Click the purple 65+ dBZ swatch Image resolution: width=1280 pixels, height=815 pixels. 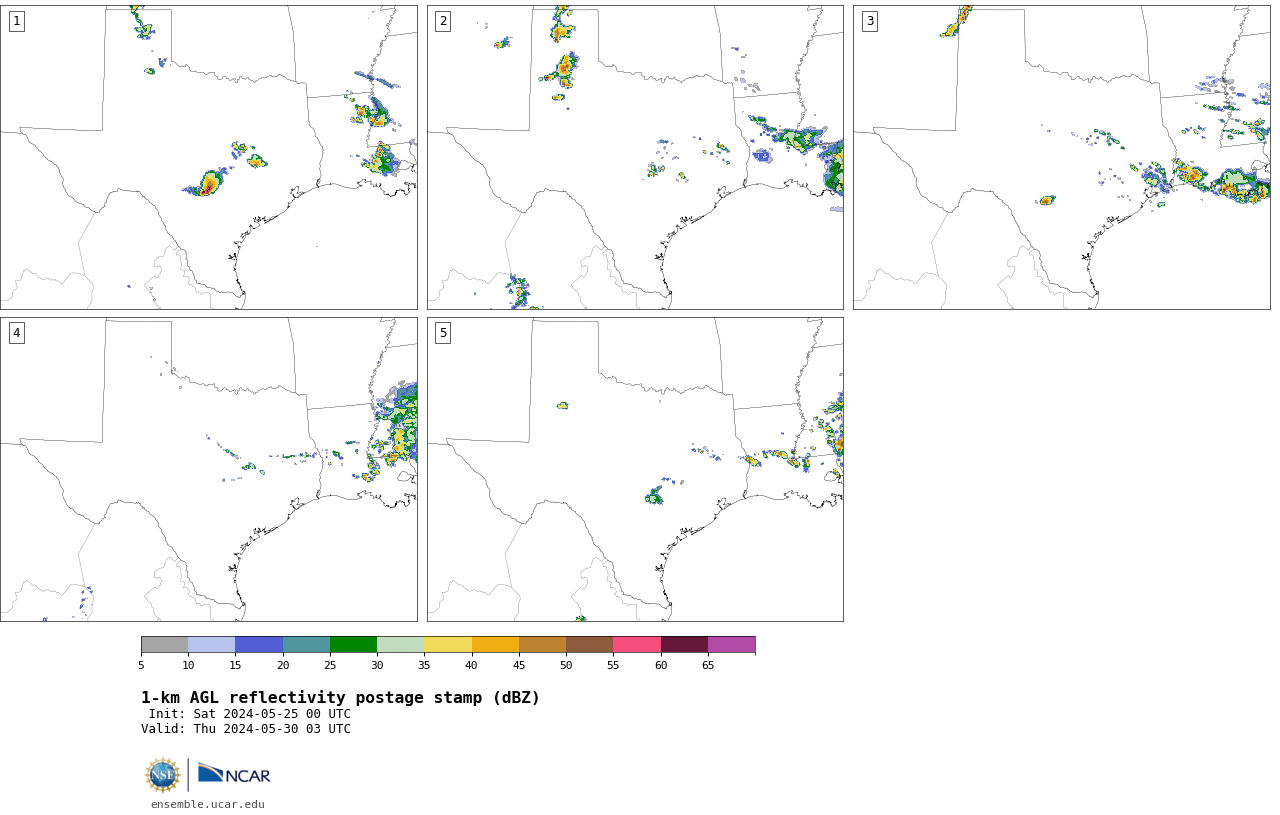[x=732, y=644]
